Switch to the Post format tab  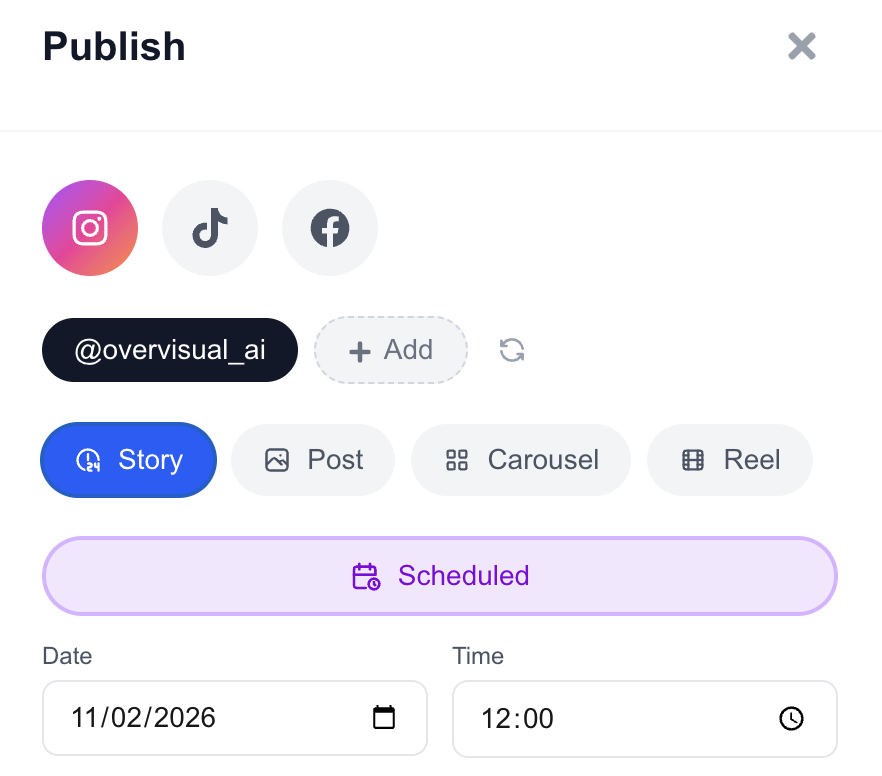(312, 460)
